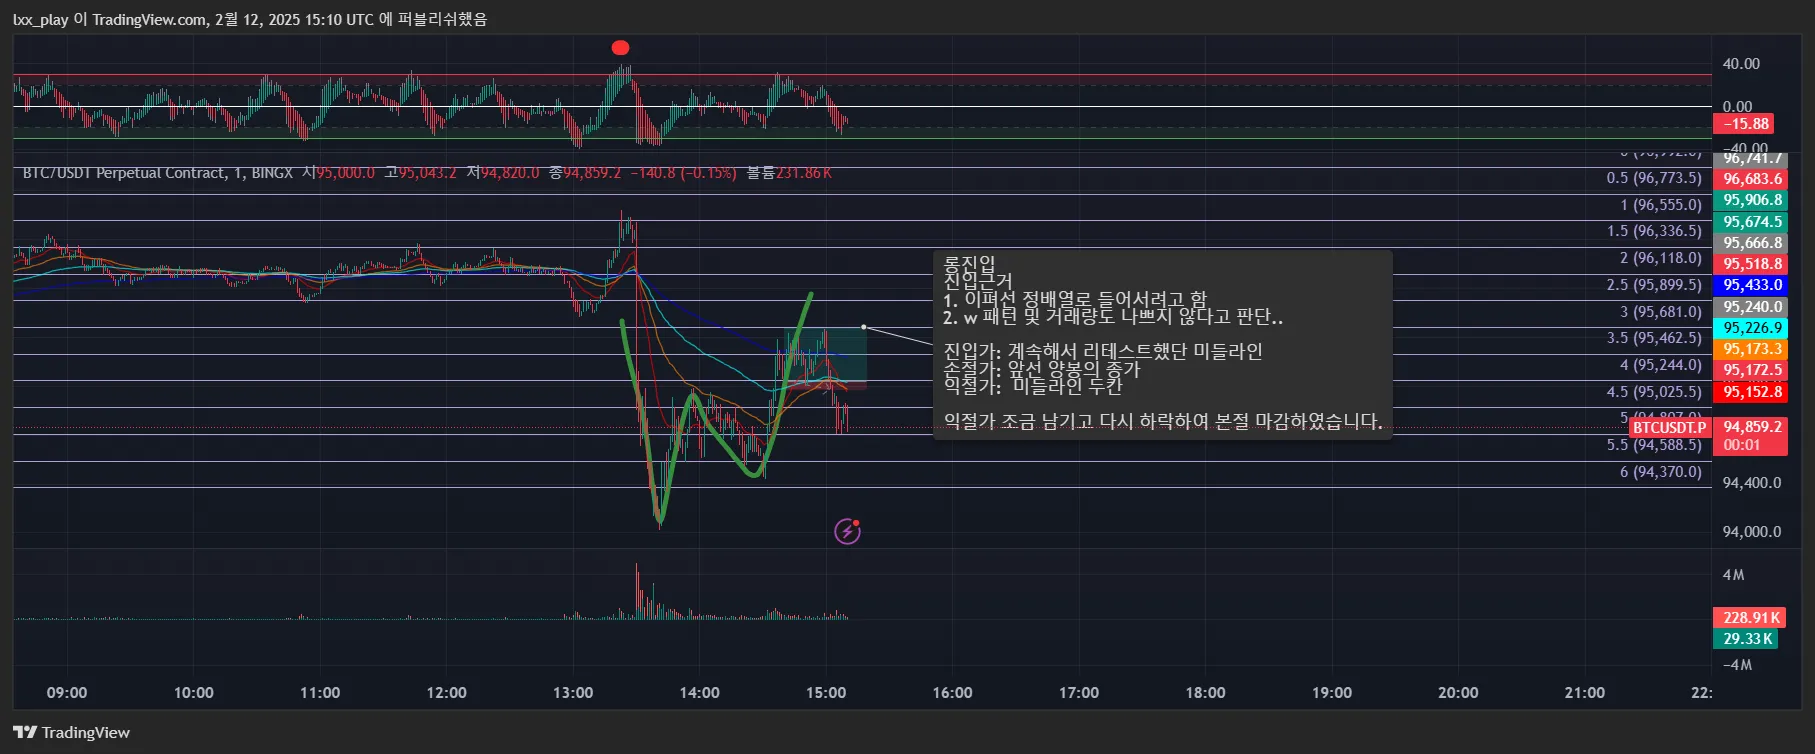Click the 94,000.0 price scale label
Viewport: 1815px width, 754px height.
(1752, 532)
